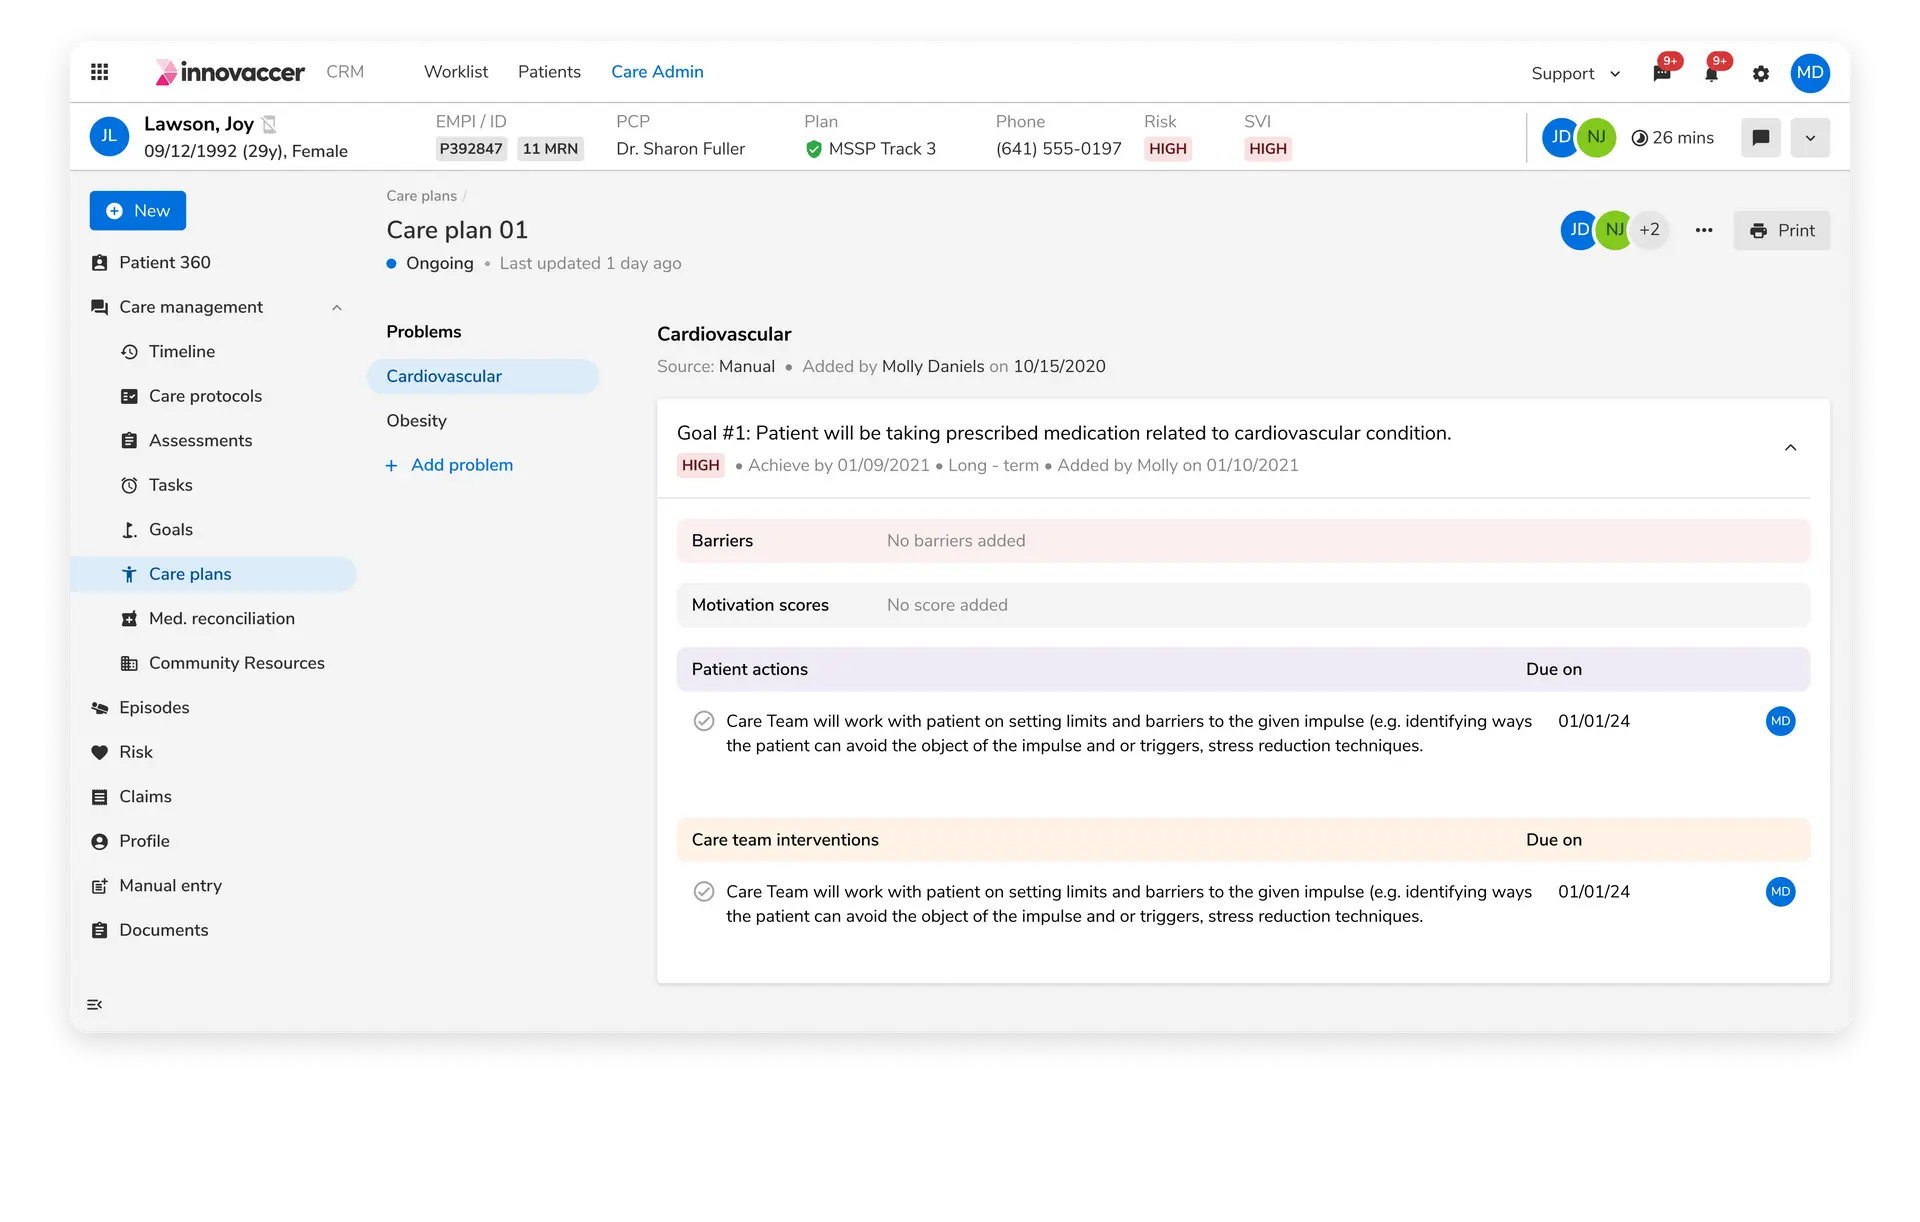
Task: Click the P392847 ID chip
Action: point(471,149)
